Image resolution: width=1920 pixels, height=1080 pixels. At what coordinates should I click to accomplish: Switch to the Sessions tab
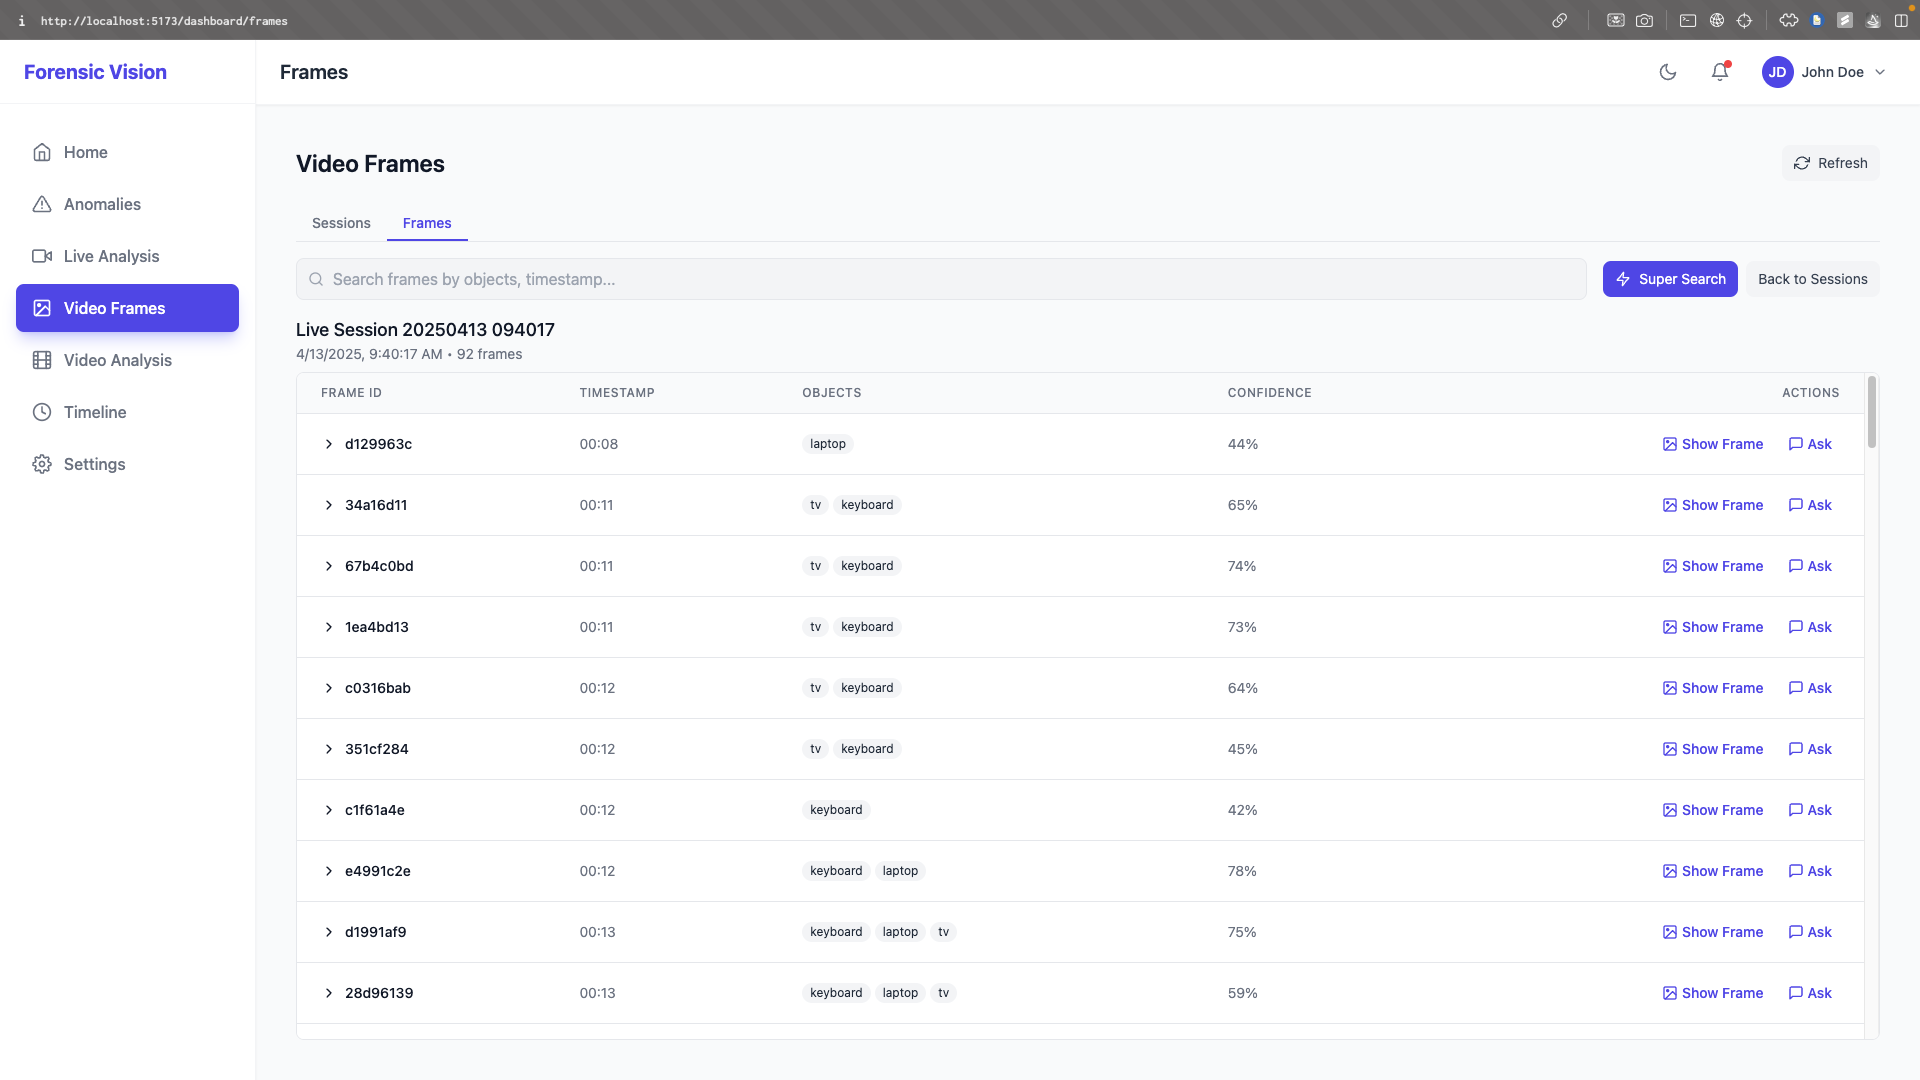coord(341,223)
